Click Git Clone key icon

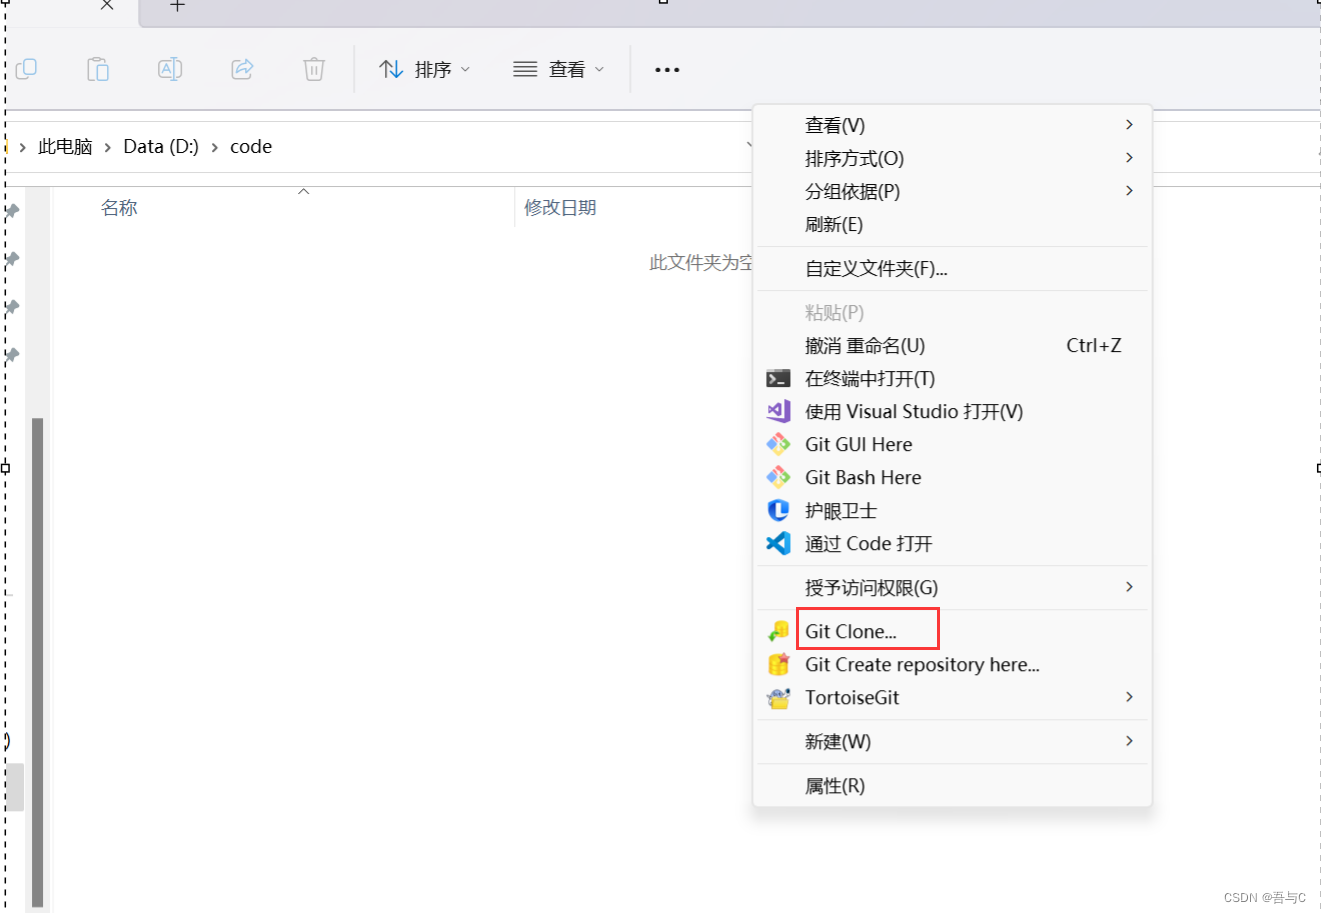coord(778,631)
